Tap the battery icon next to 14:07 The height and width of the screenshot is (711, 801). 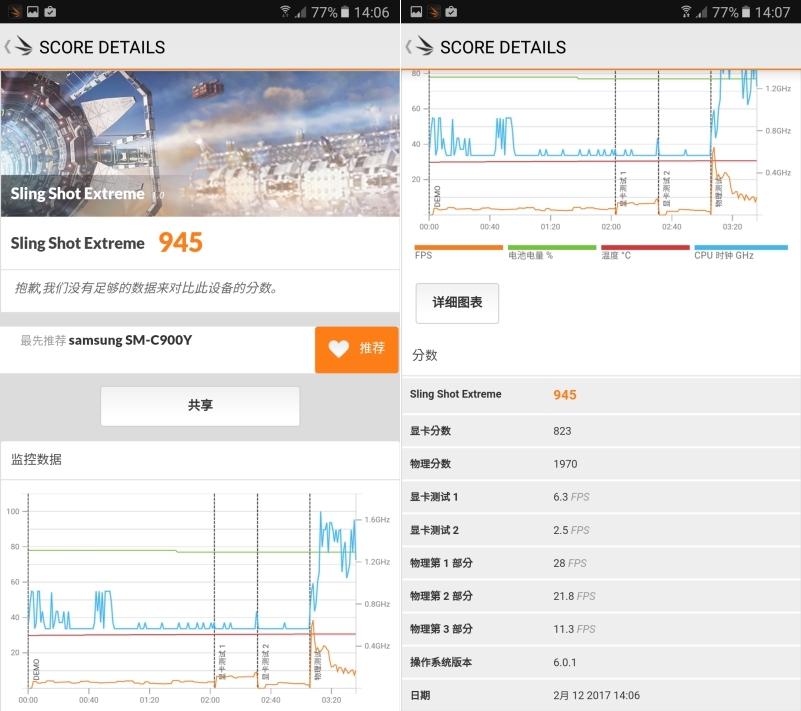click(x=746, y=12)
